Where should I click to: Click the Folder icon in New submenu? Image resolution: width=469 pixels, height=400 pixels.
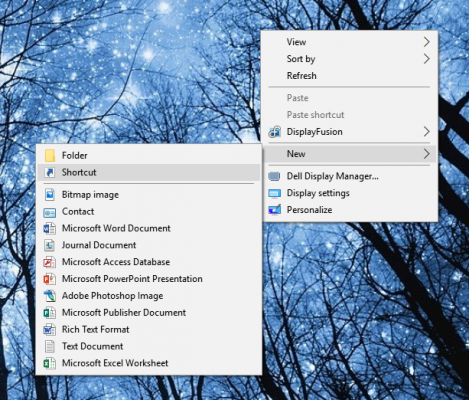tap(50, 156)
